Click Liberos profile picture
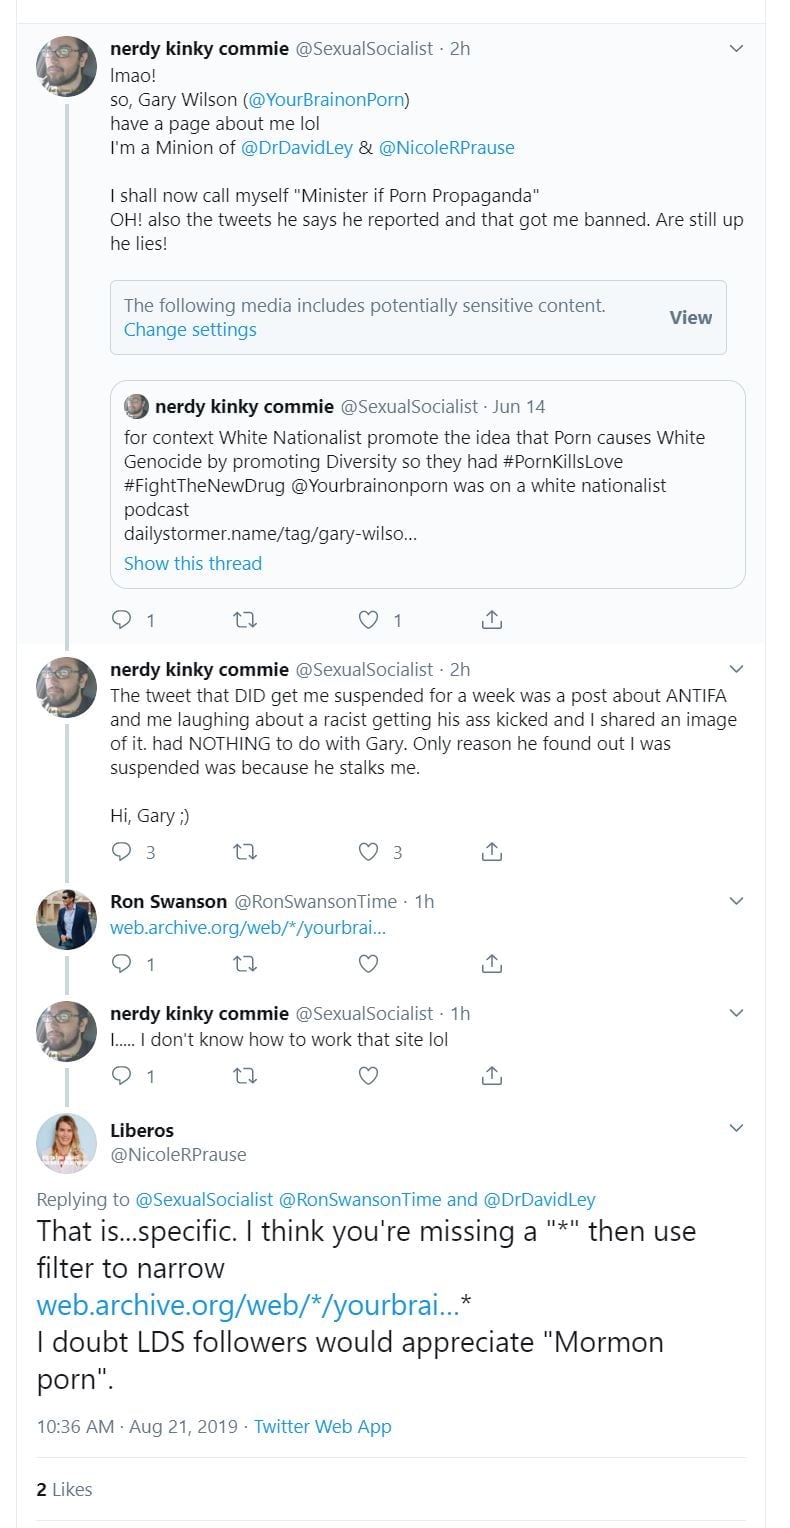Screen dimensions: 790x1528 66,1142
